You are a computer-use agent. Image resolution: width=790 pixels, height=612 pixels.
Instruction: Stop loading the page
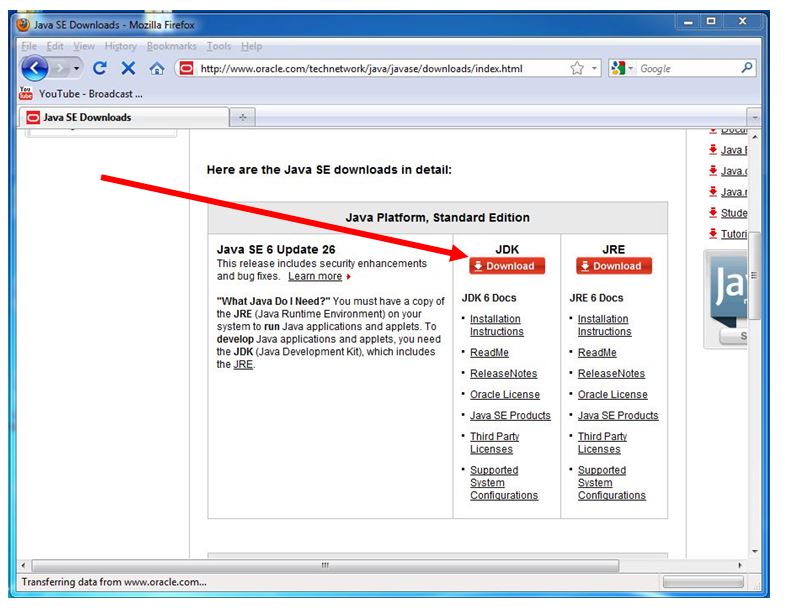pyautogui.click(x=128, y=69)
